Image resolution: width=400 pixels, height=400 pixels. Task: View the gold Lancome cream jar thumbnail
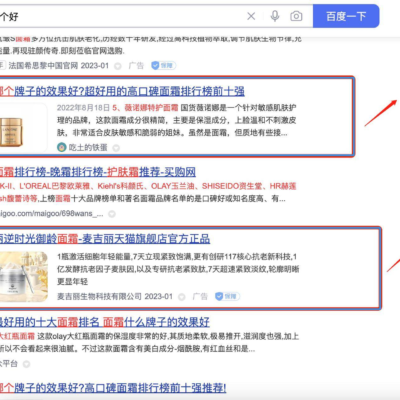click(x=11, y=132)
